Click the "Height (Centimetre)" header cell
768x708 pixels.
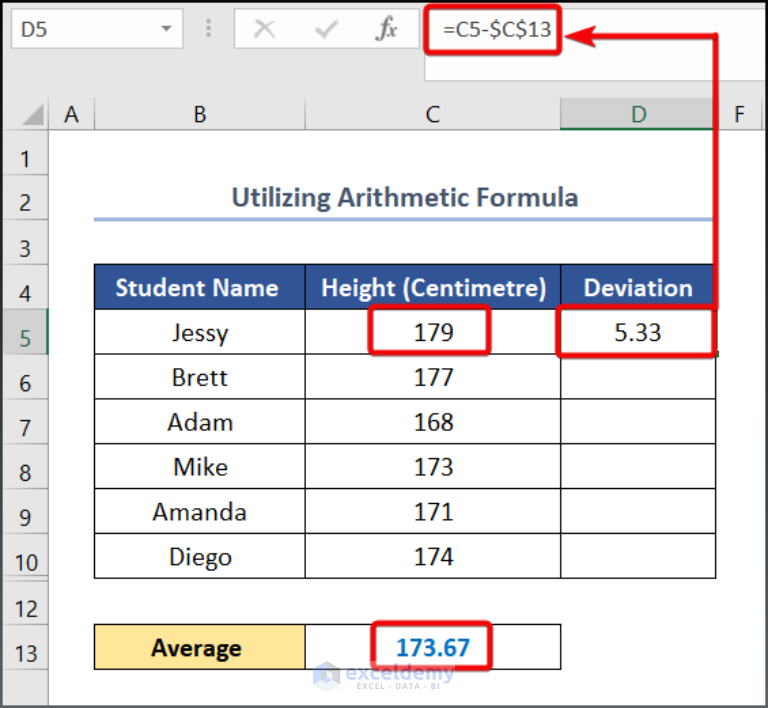point(432,287)
